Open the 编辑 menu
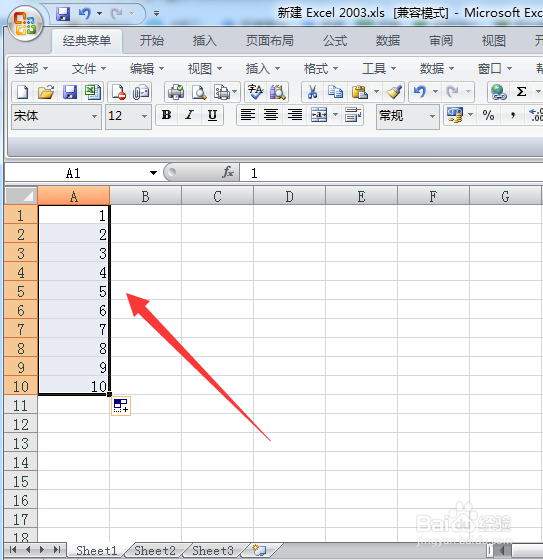The width and height of the screenshot is (543, 560). tap(146, 68)
